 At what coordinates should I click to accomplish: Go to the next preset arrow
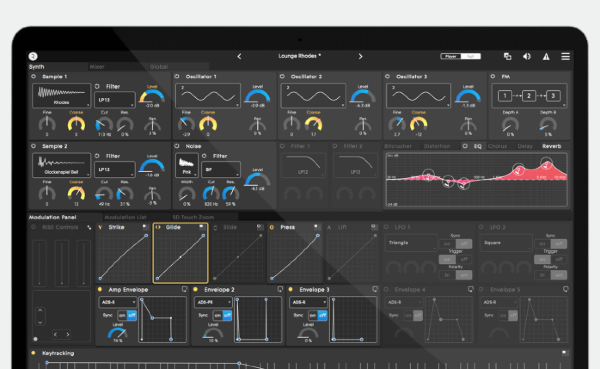pyautogui.click(x=360, y=56)
